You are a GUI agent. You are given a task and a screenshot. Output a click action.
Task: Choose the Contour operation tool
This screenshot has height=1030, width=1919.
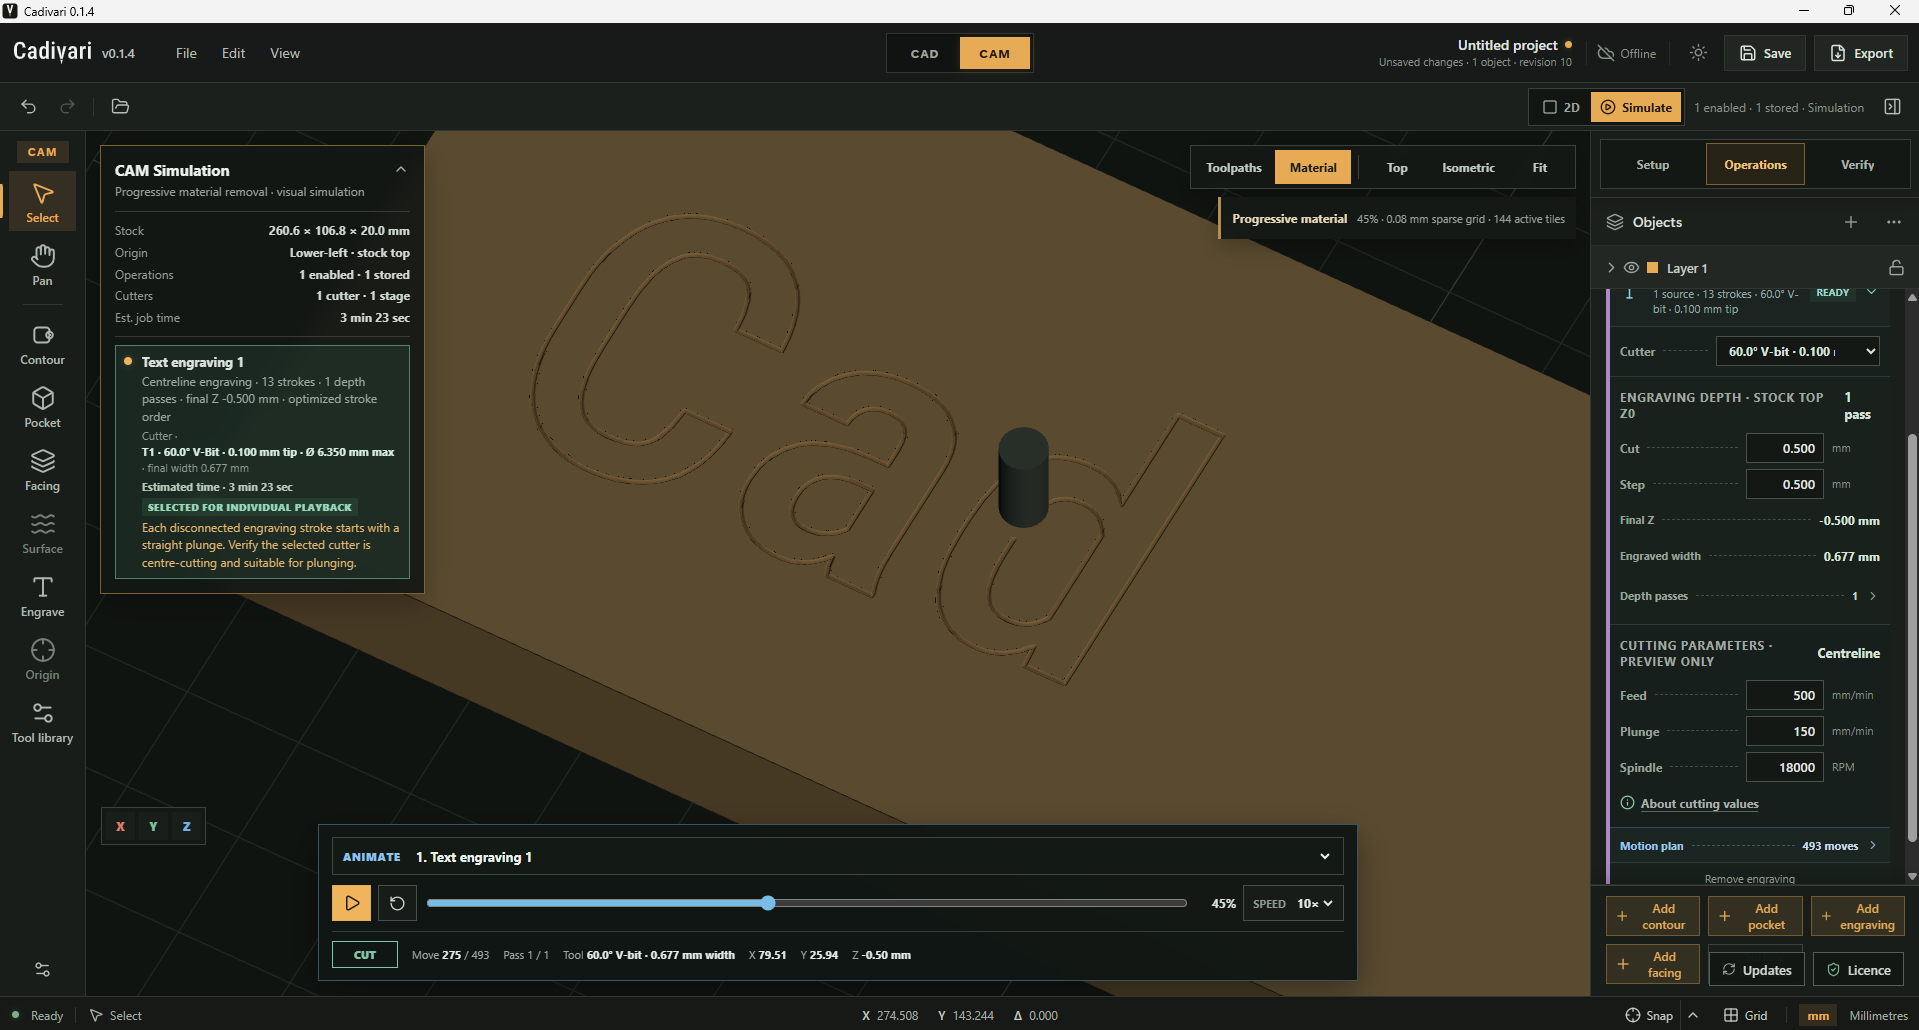point(42,345)
